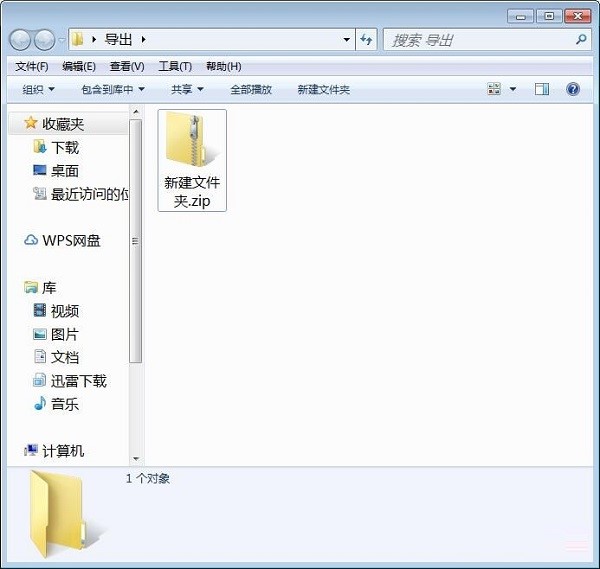Click the star icon beside 收藏夹
Viewport: 600px width, 569px height.
click(31, 123)
